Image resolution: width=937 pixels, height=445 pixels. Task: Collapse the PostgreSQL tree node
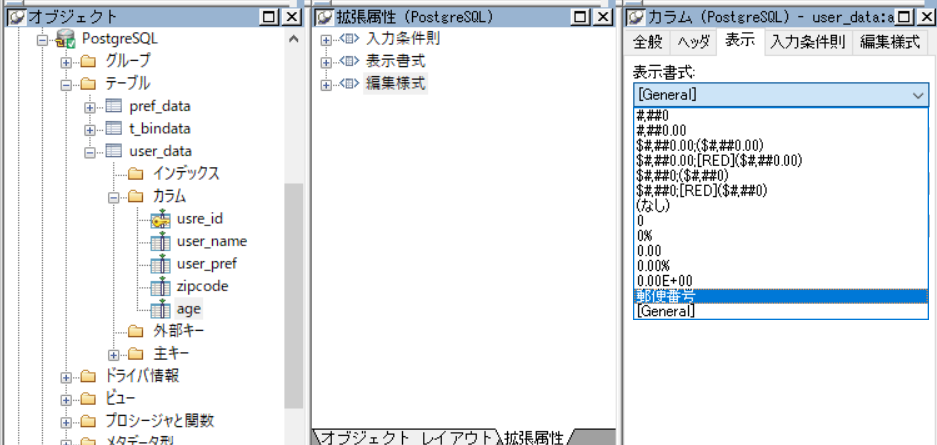[x=42, y=40]
